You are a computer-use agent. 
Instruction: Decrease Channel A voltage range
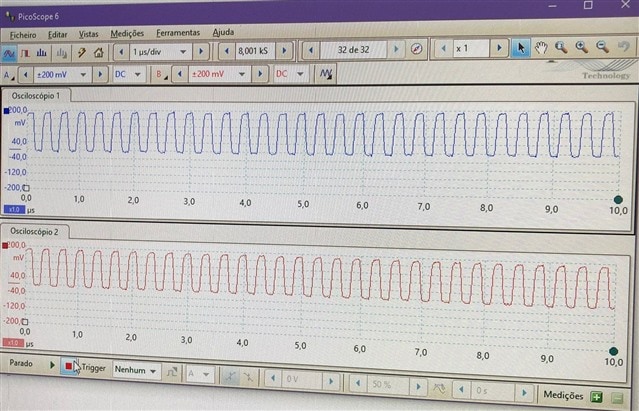point(26,75)
